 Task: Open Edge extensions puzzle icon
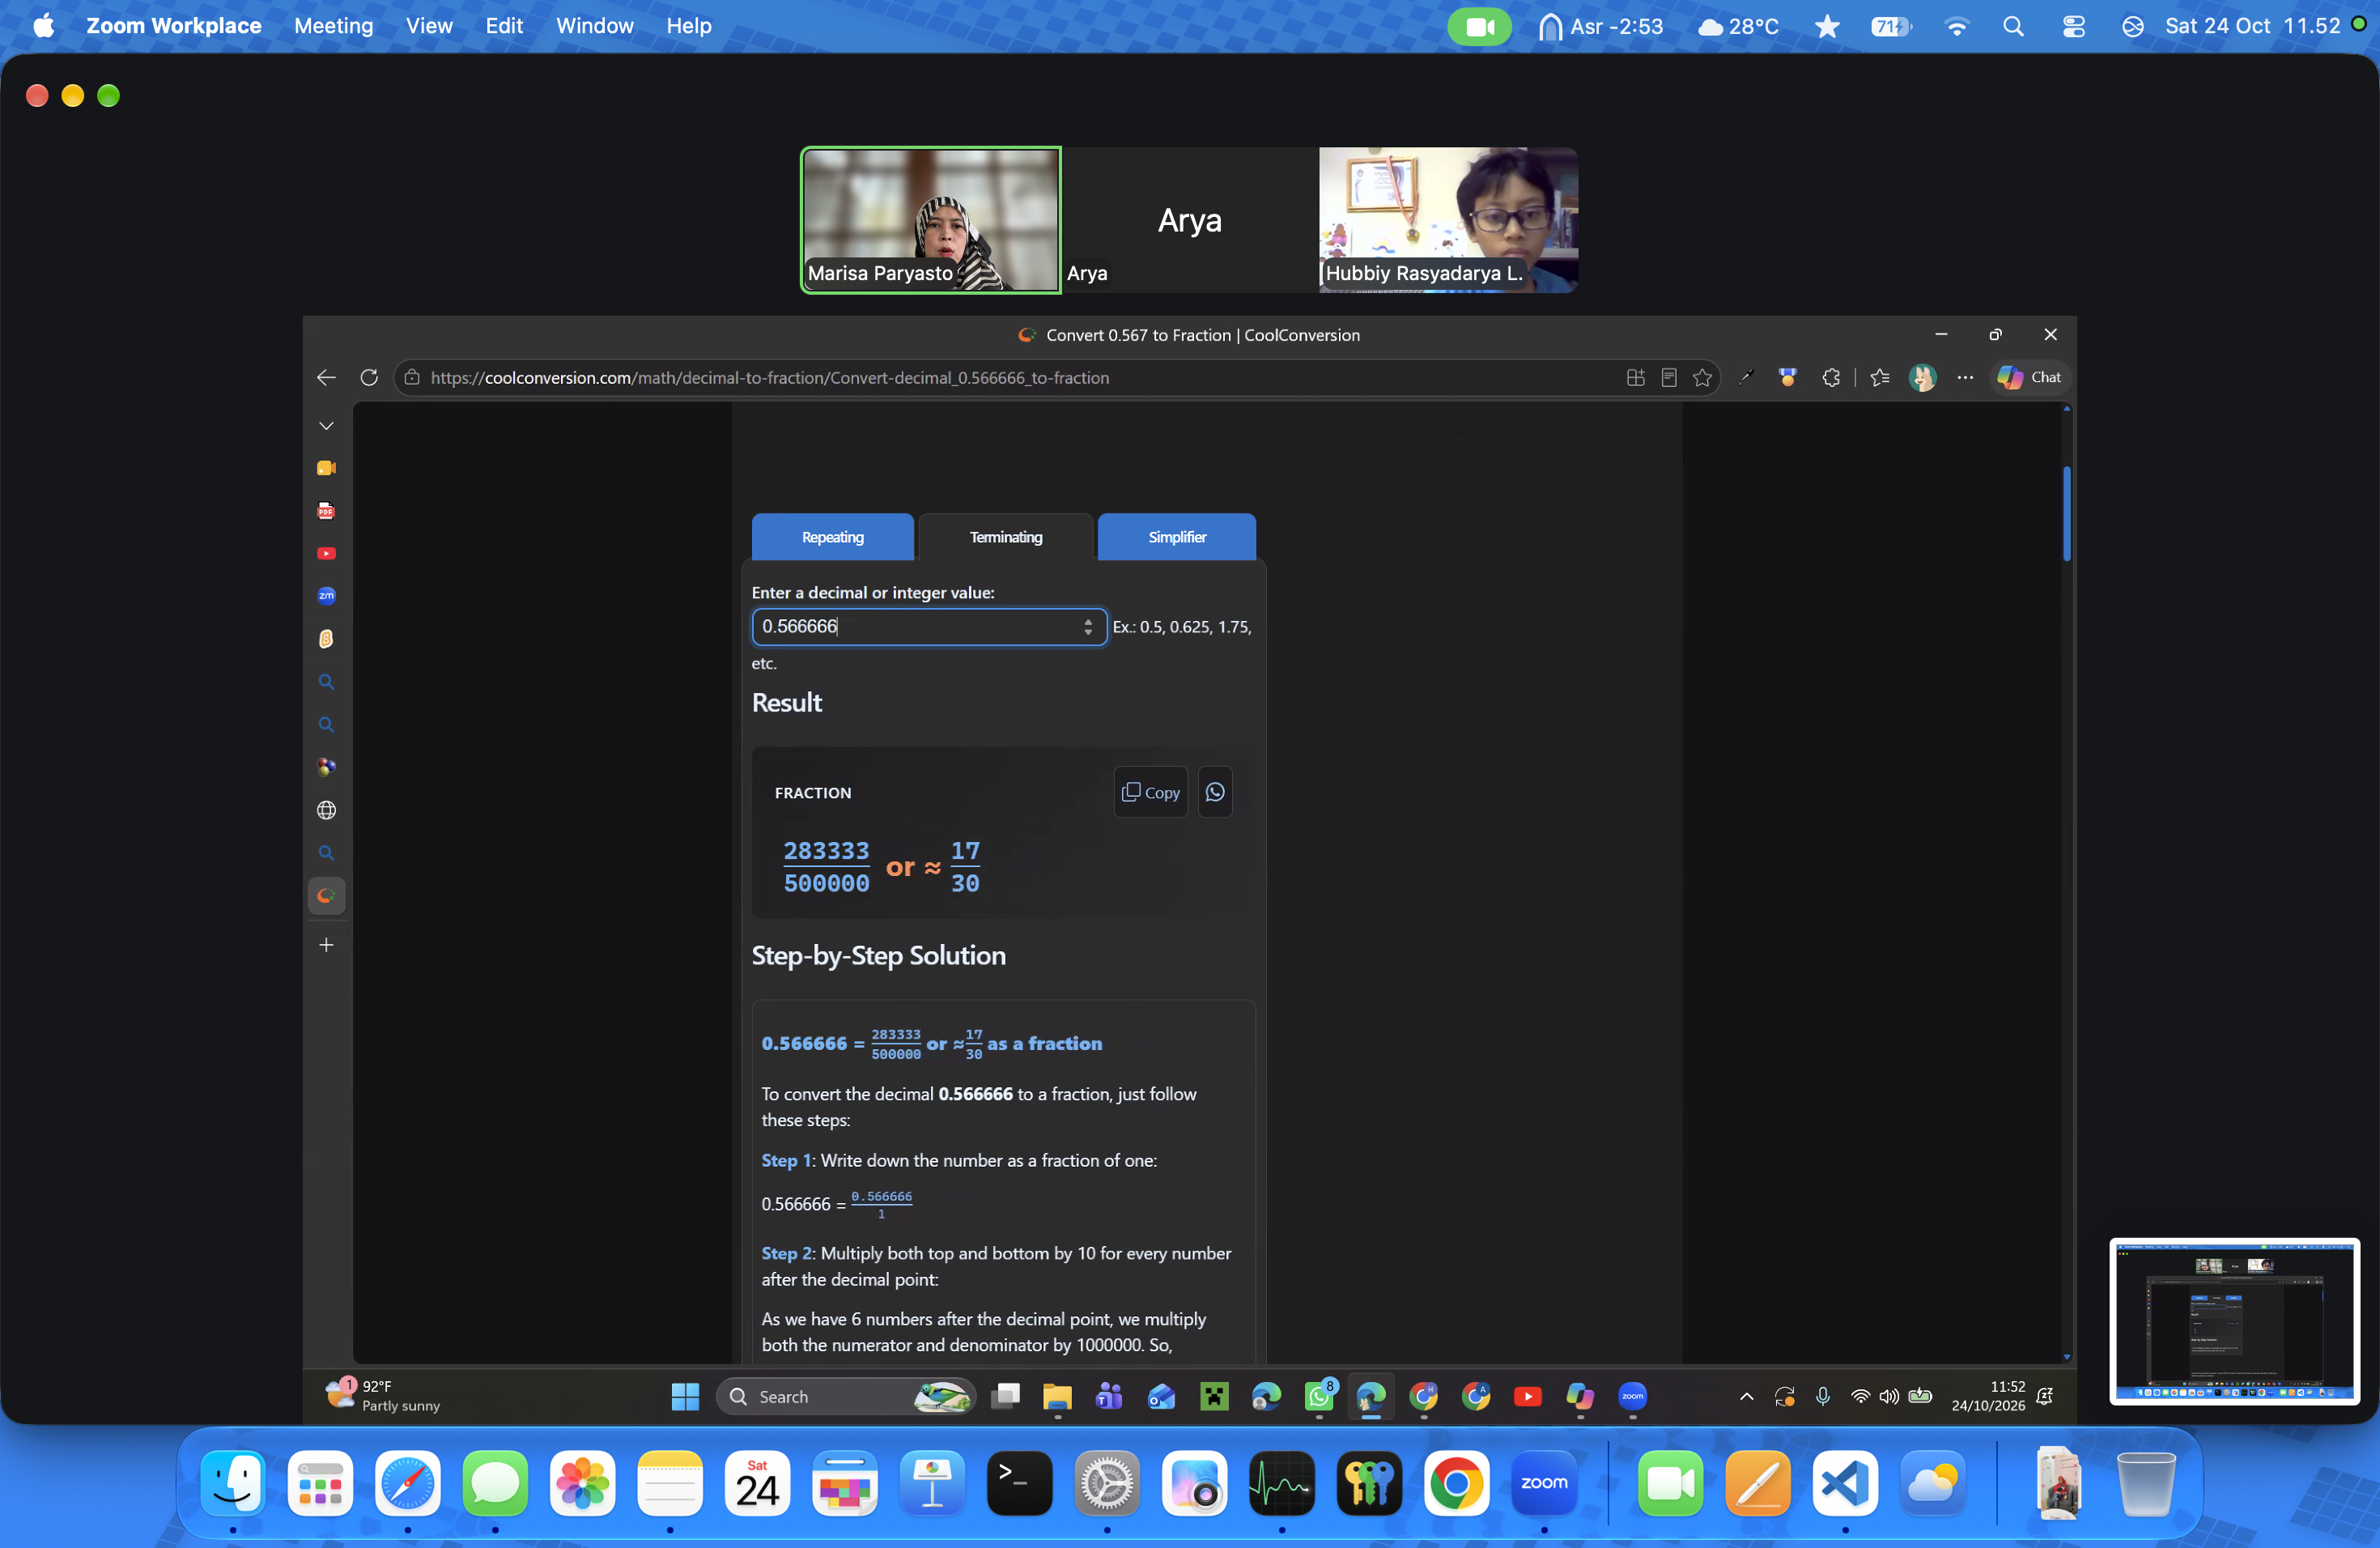[1831, 378]
